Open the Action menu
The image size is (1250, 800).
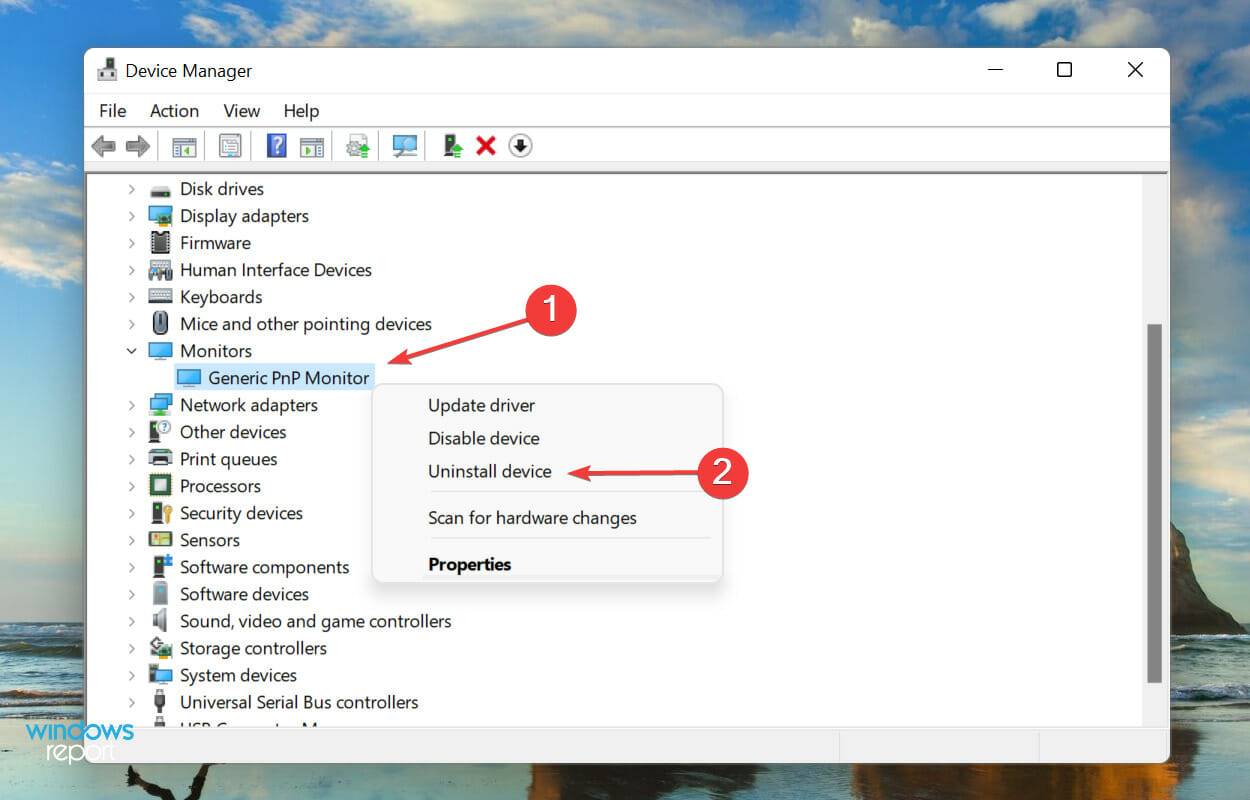[174, 110]
